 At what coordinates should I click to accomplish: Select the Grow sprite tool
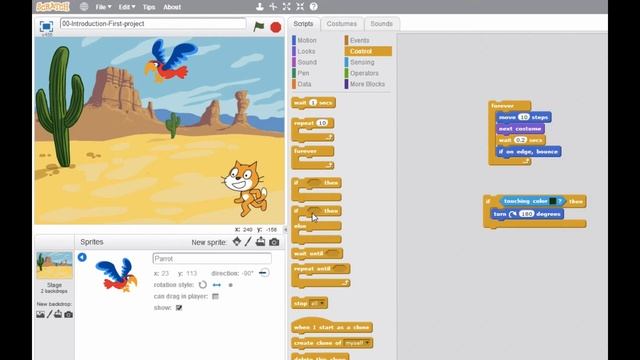pyautogui.click(x=287, y=7)
